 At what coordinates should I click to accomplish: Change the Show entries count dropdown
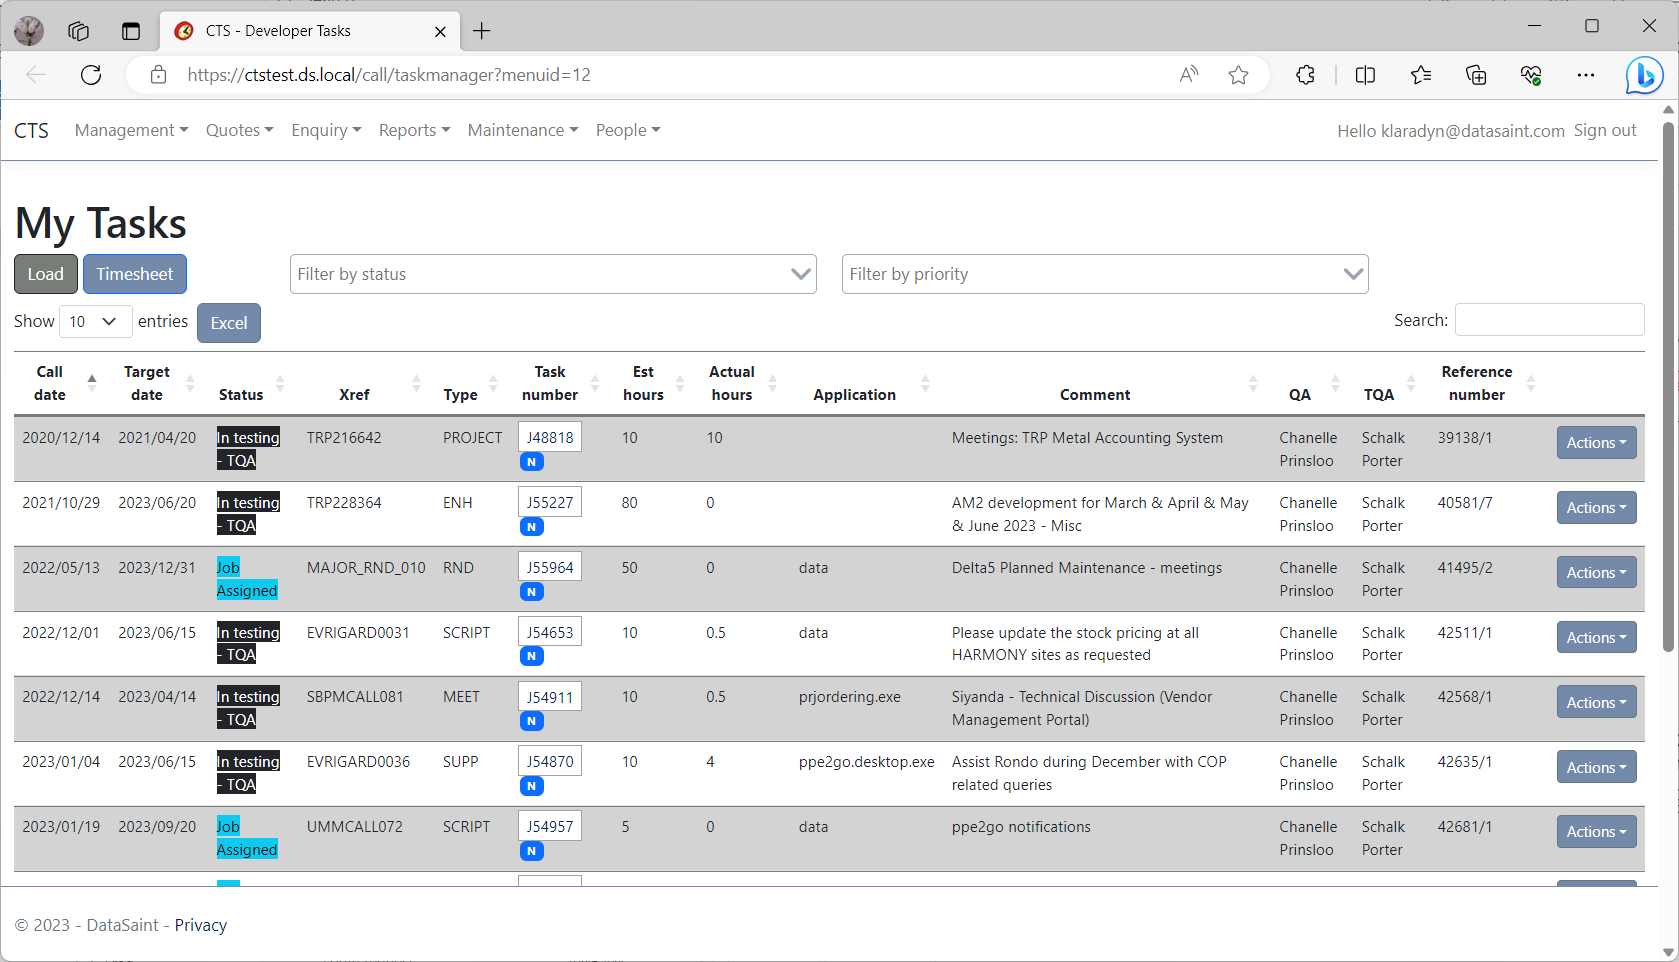point(95,321)
